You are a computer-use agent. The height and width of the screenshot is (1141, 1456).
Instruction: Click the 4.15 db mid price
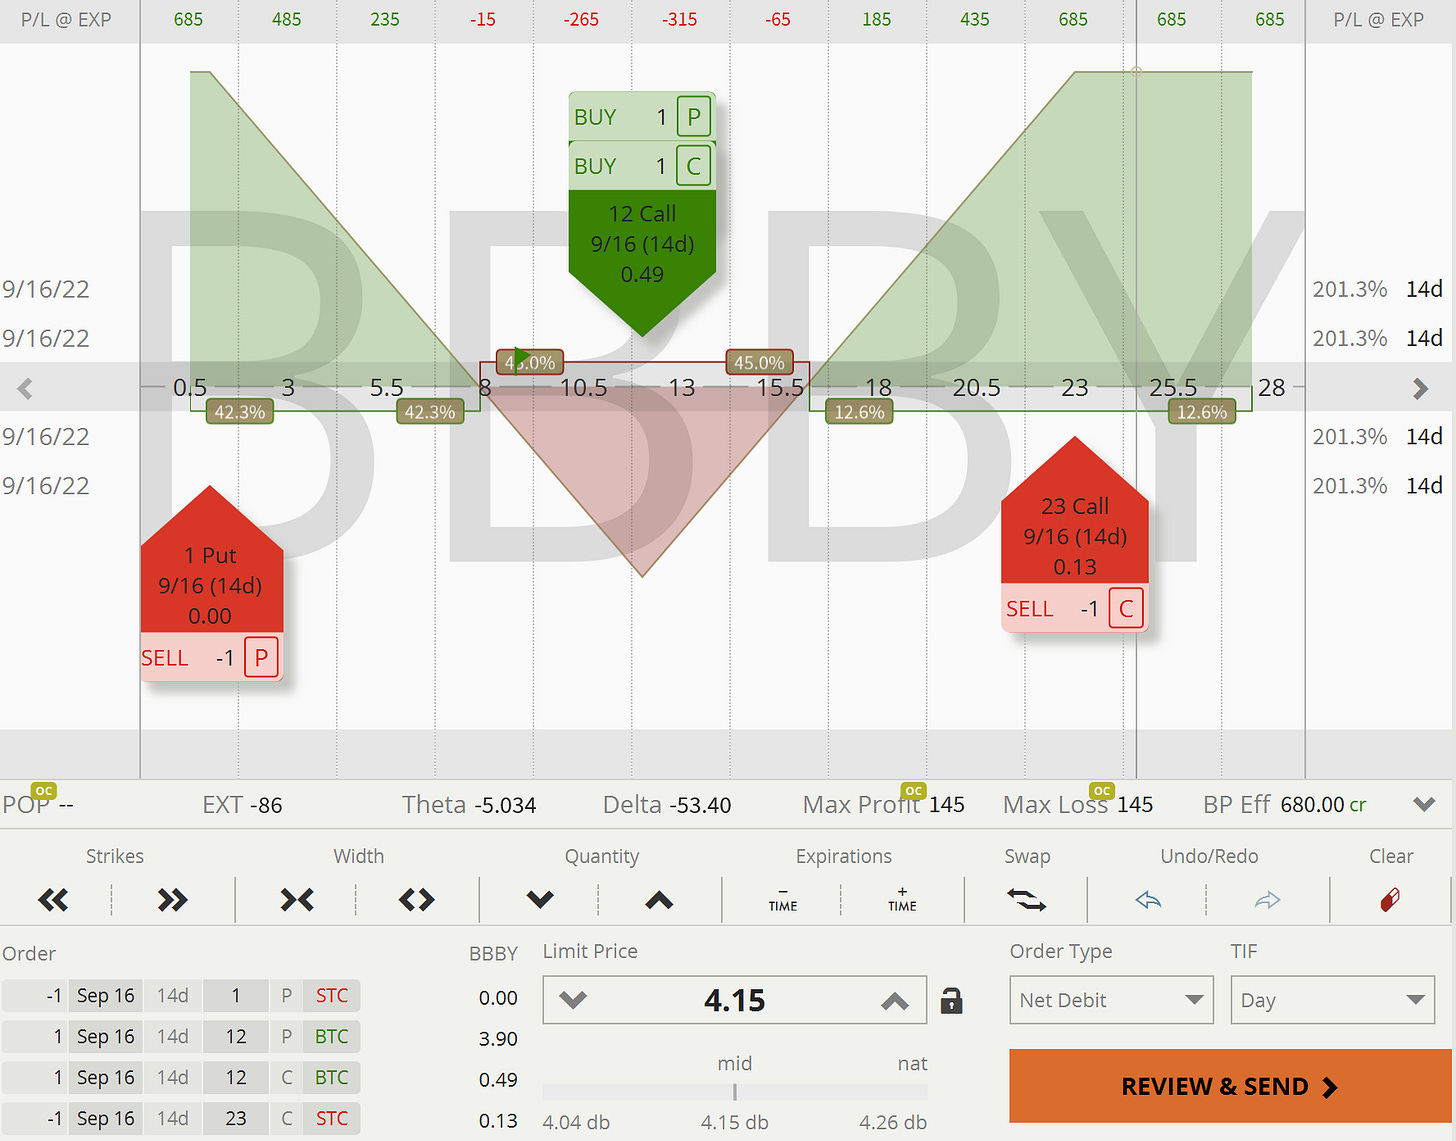(x=735, y=1123)
